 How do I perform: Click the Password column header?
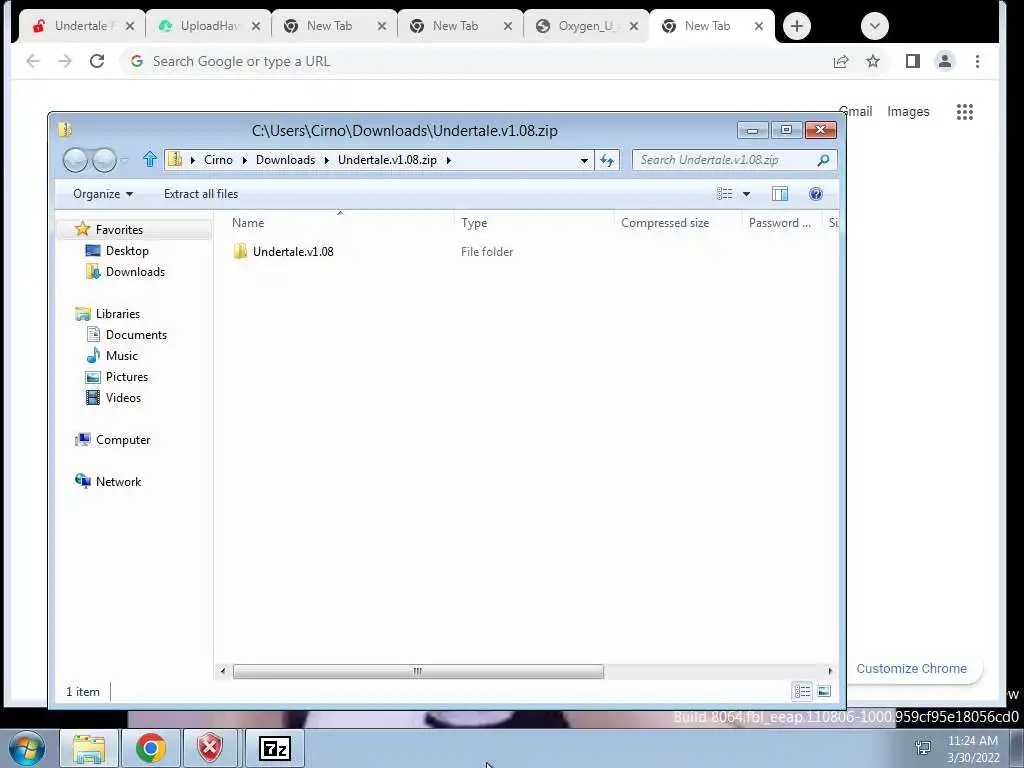coord(782,223)
